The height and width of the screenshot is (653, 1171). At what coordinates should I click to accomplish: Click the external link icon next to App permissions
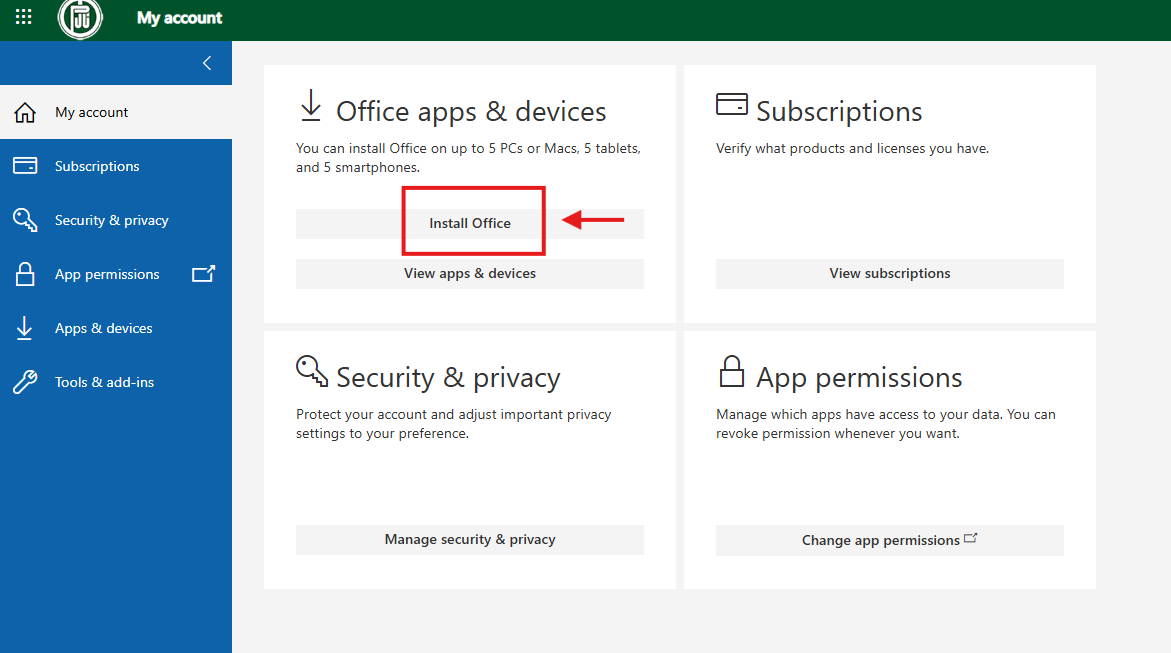pyautogui.click(x=203, y=273)
